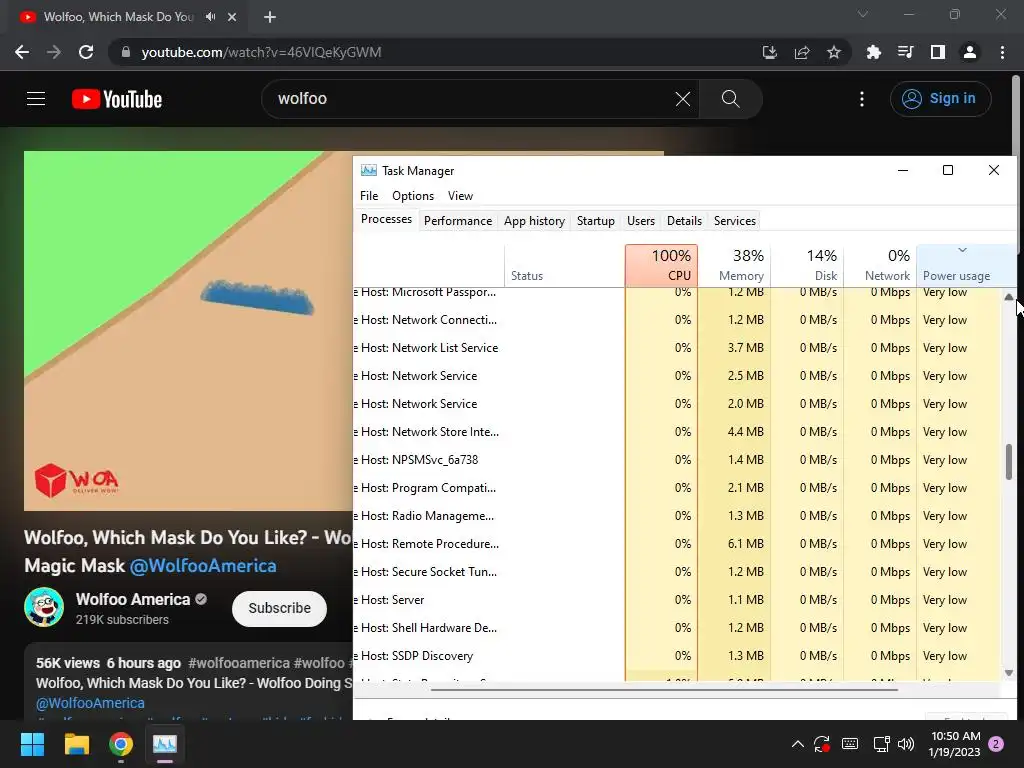The image size is (1024, 768).
Task: Open Chrome three-dot menu
Action: click(x=1002, y=52)
